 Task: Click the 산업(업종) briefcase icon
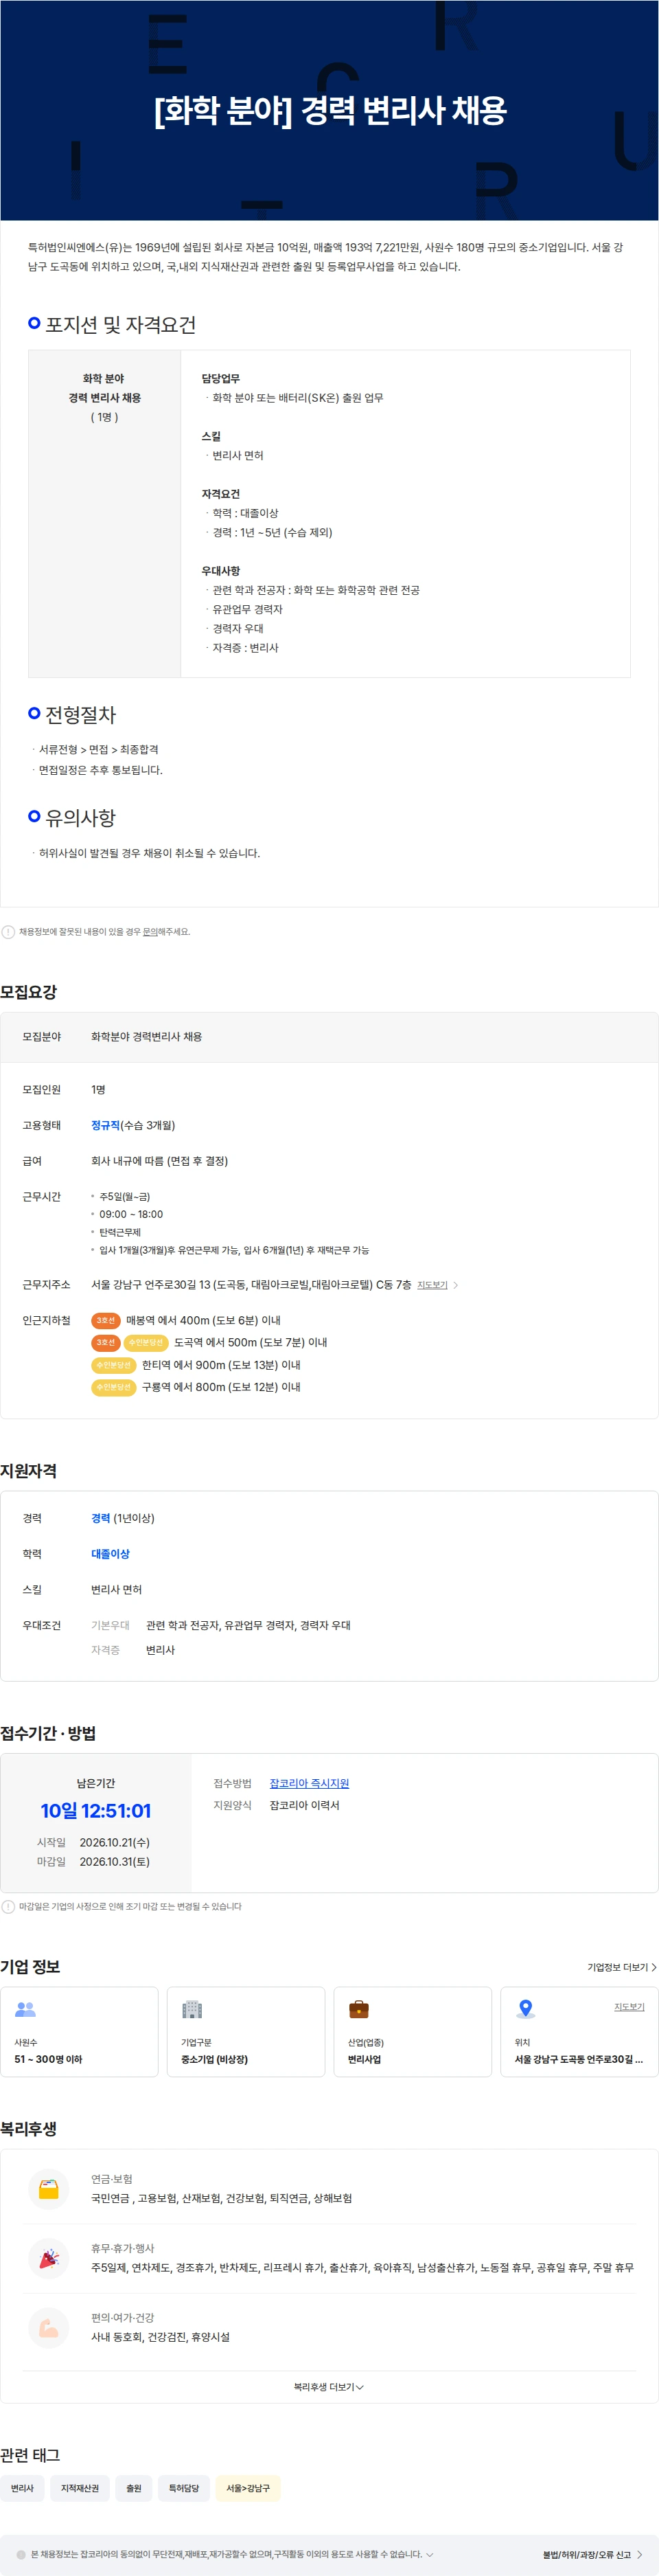(x=359, y=2009)
